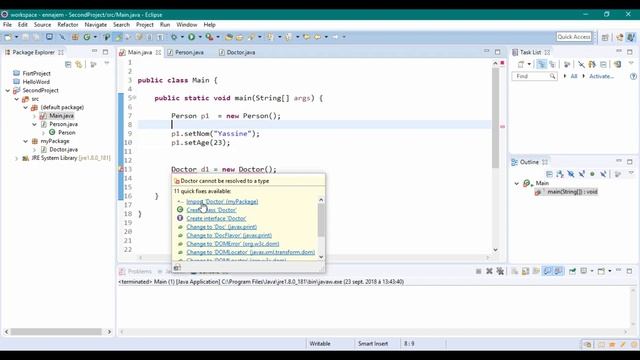Open the Open Console dropdown arrow

(x=610, y=271)
